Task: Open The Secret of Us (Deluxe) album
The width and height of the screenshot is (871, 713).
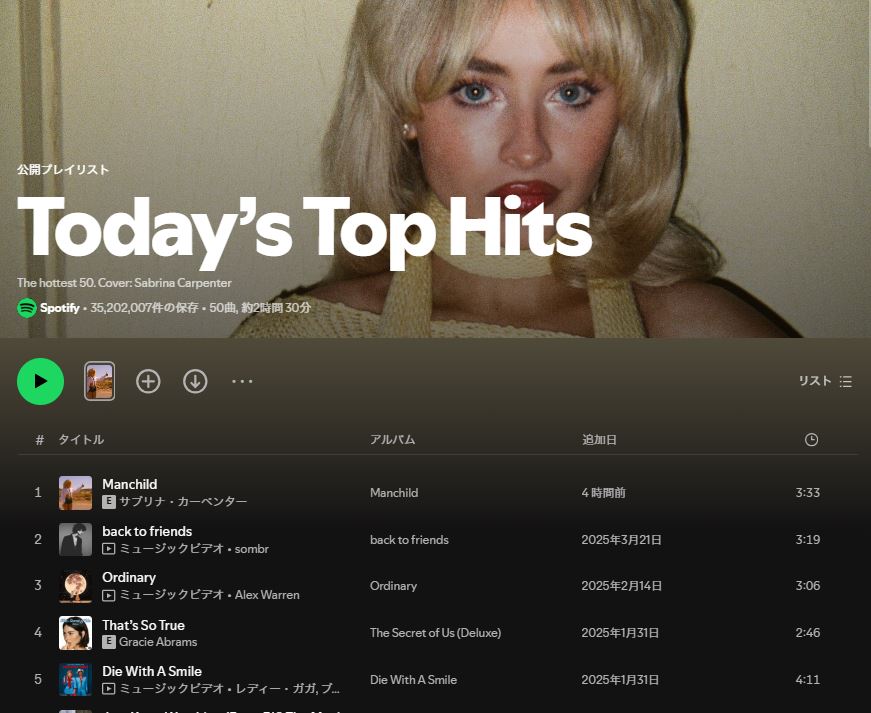Action: (435, 633)
